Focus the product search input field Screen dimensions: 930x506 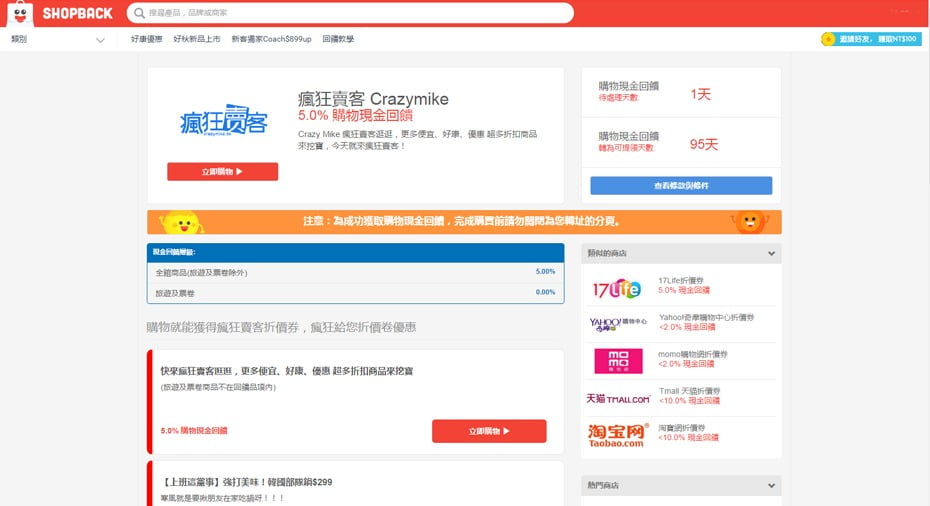[350, 12]
